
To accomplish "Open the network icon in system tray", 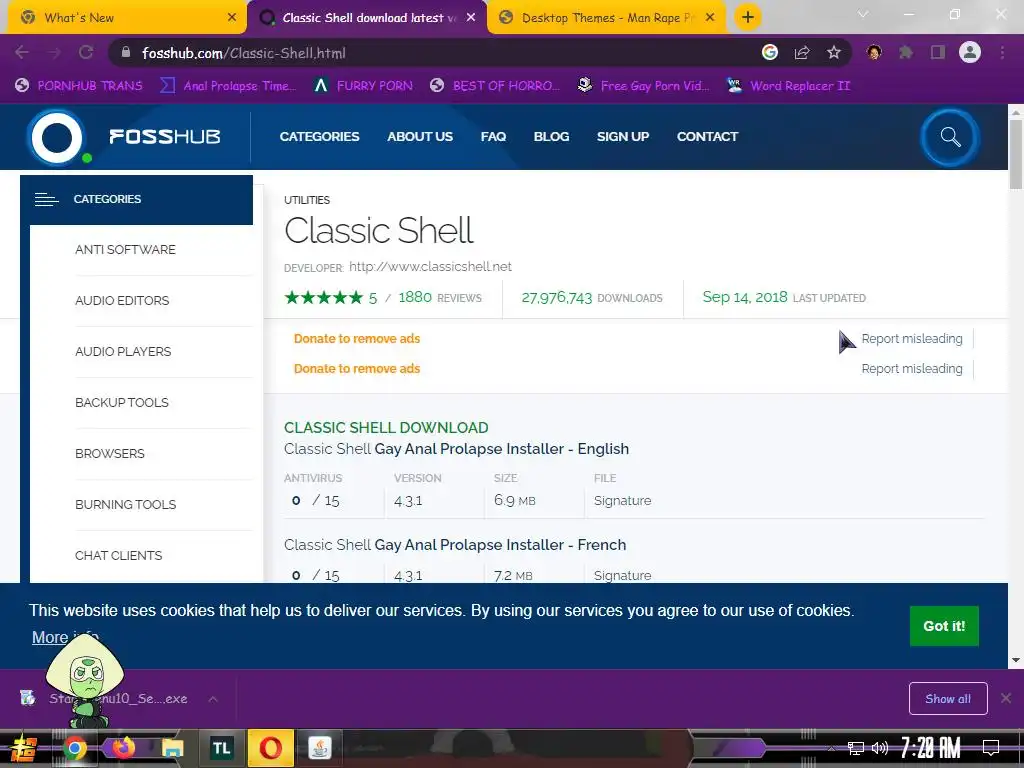I will (855, 748).
